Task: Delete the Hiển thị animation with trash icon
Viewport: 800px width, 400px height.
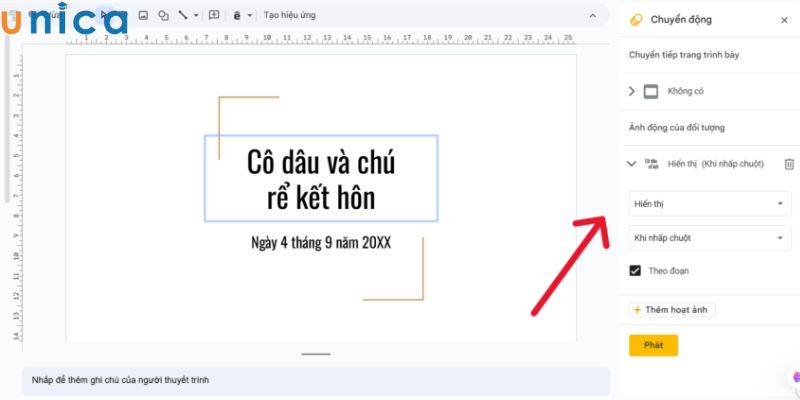Action: coord(789,164)
